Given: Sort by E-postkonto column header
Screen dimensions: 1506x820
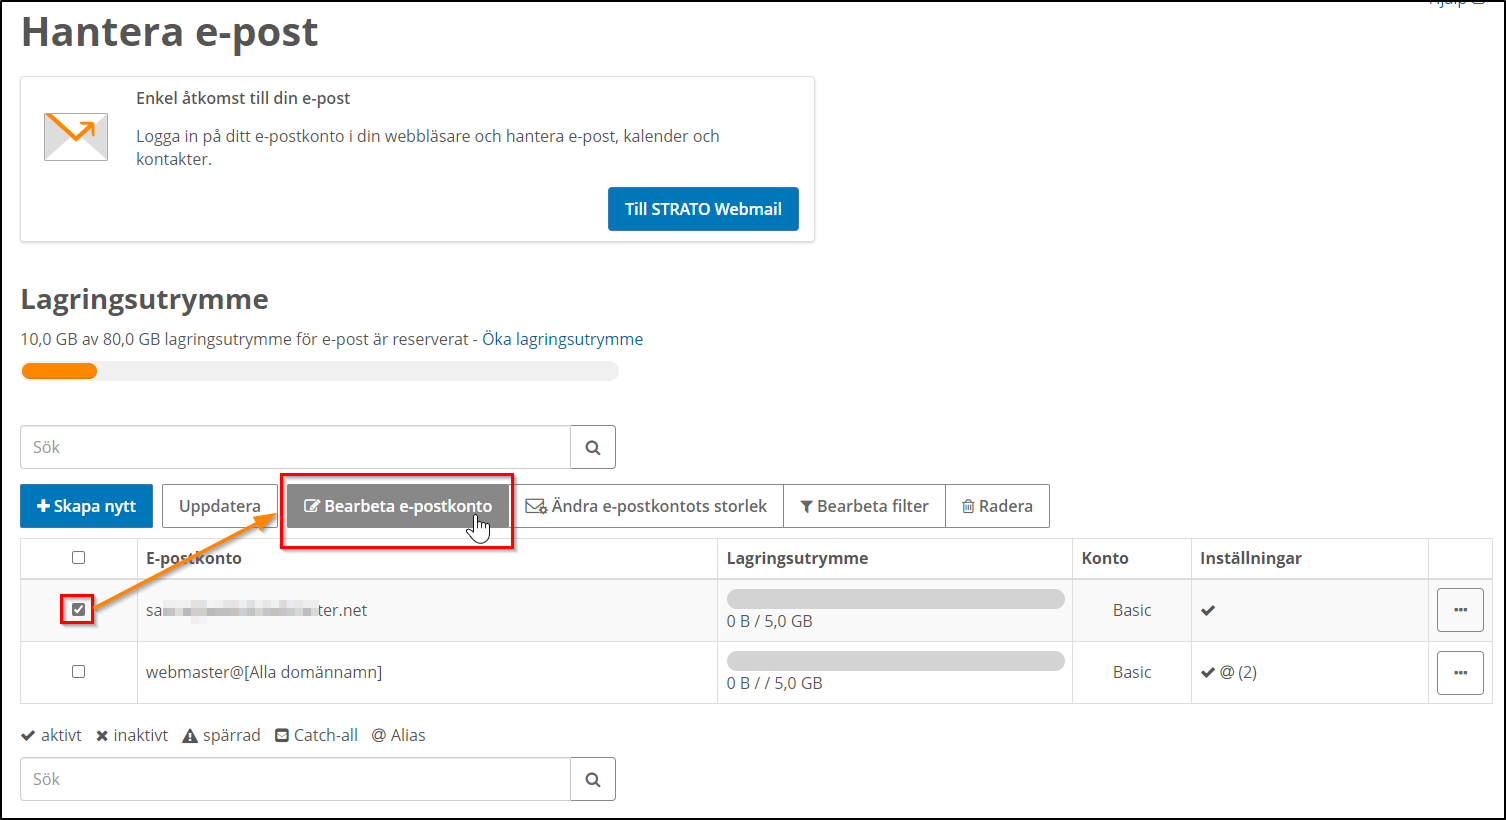Looking at the screenshot, I should [x=194, y=558].
